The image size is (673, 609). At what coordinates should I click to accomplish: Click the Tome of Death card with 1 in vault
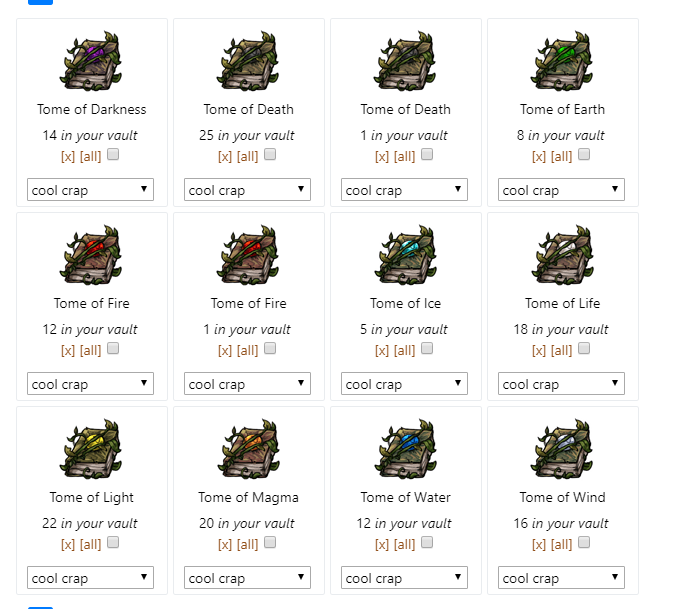tap(406, 112)
